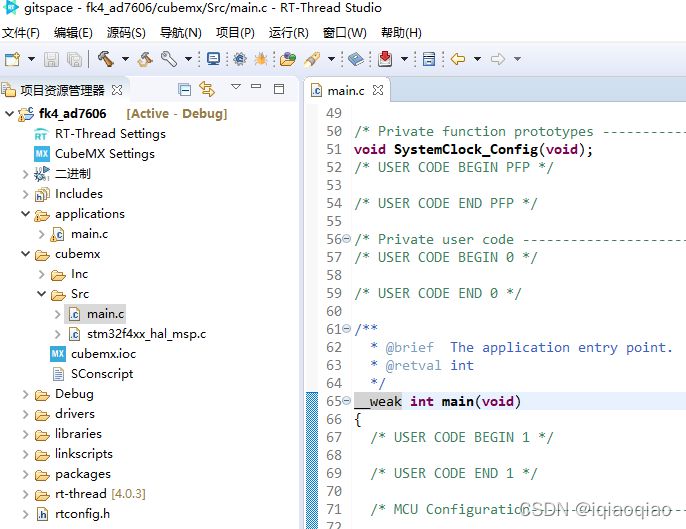Expand the drivers folder
Viewport: 686px width, 529px height.
pos(25,414)
